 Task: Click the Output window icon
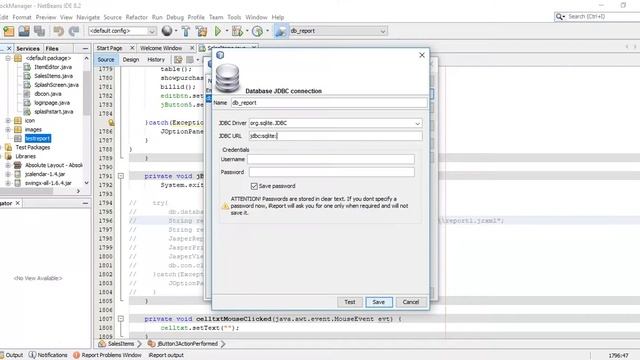coord(2,355)
